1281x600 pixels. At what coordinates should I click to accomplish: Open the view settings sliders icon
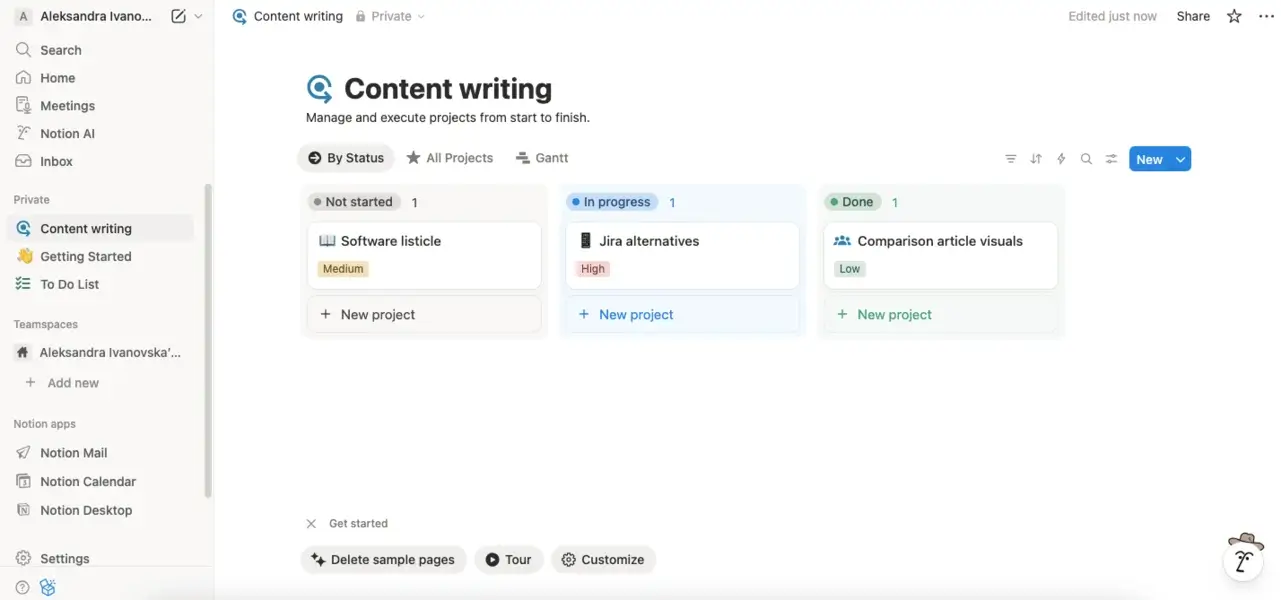[x=1111, y=159]
